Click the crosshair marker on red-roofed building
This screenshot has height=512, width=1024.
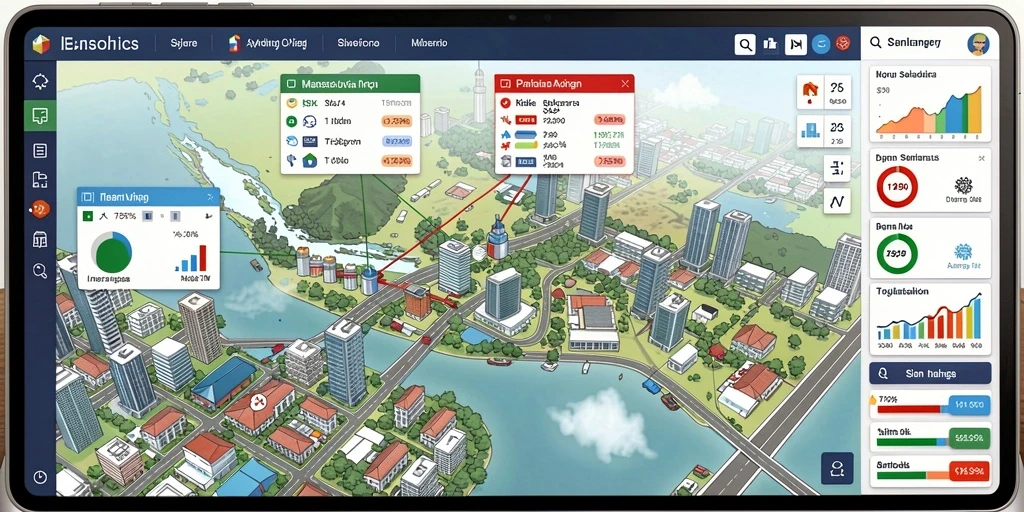click(x=257, y=402)
